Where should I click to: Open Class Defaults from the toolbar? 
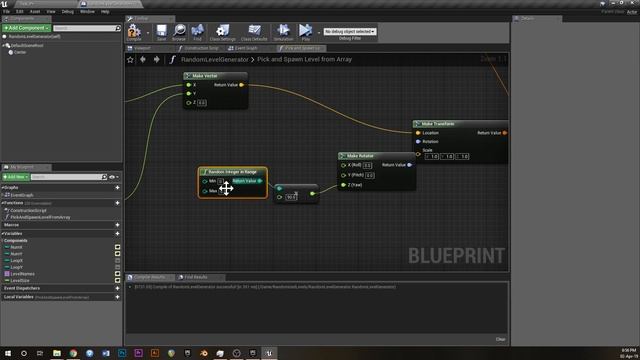(254, 32)
